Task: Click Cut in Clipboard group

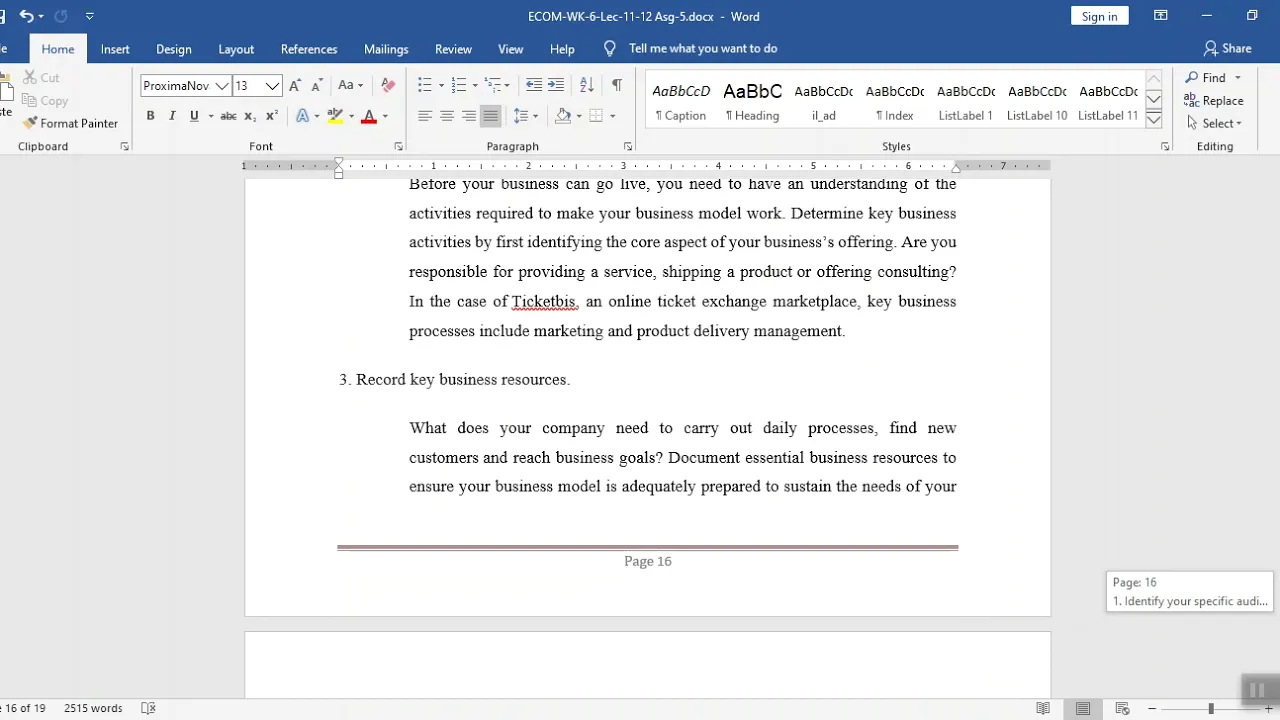Action: point(41,77)
